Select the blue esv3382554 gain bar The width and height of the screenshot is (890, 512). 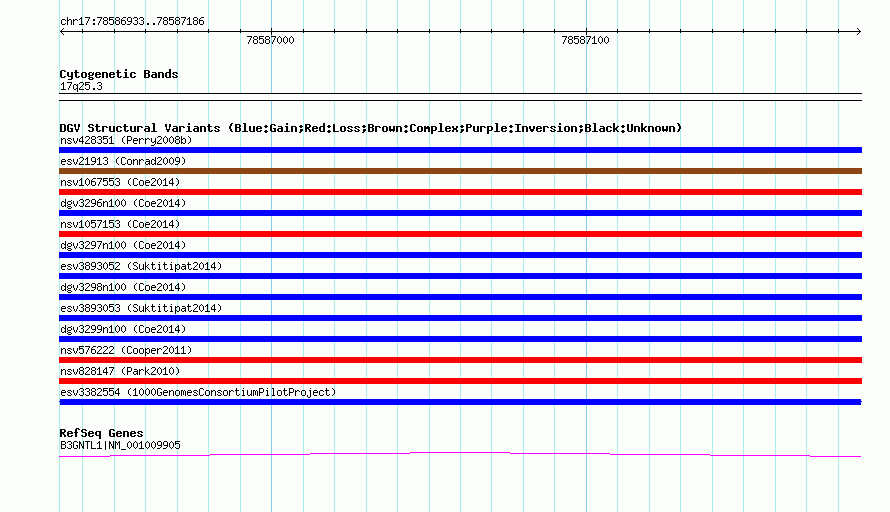coord(460,402)
